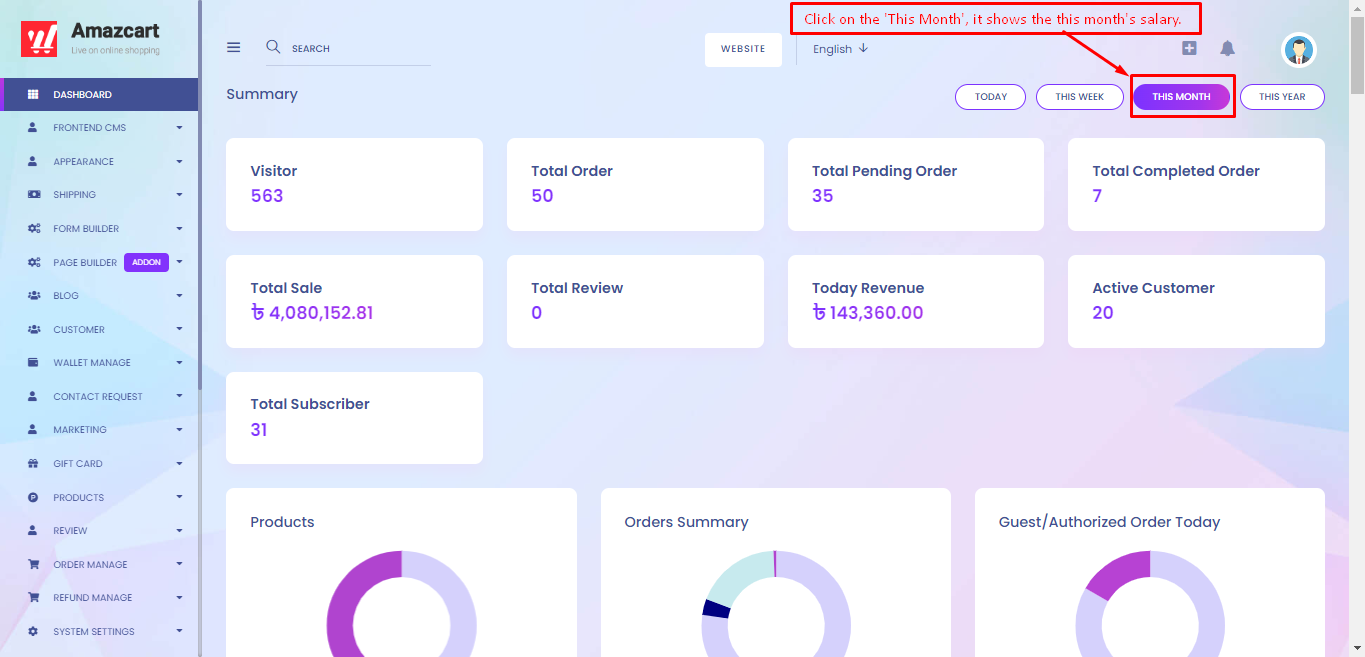Filter summary by This Year
This screenshot has width=1365, height=657.
(1282, 97)
